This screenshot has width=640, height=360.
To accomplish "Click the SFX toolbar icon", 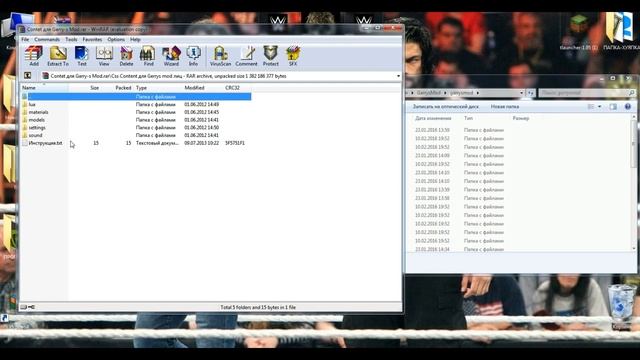I will [293, 56].
